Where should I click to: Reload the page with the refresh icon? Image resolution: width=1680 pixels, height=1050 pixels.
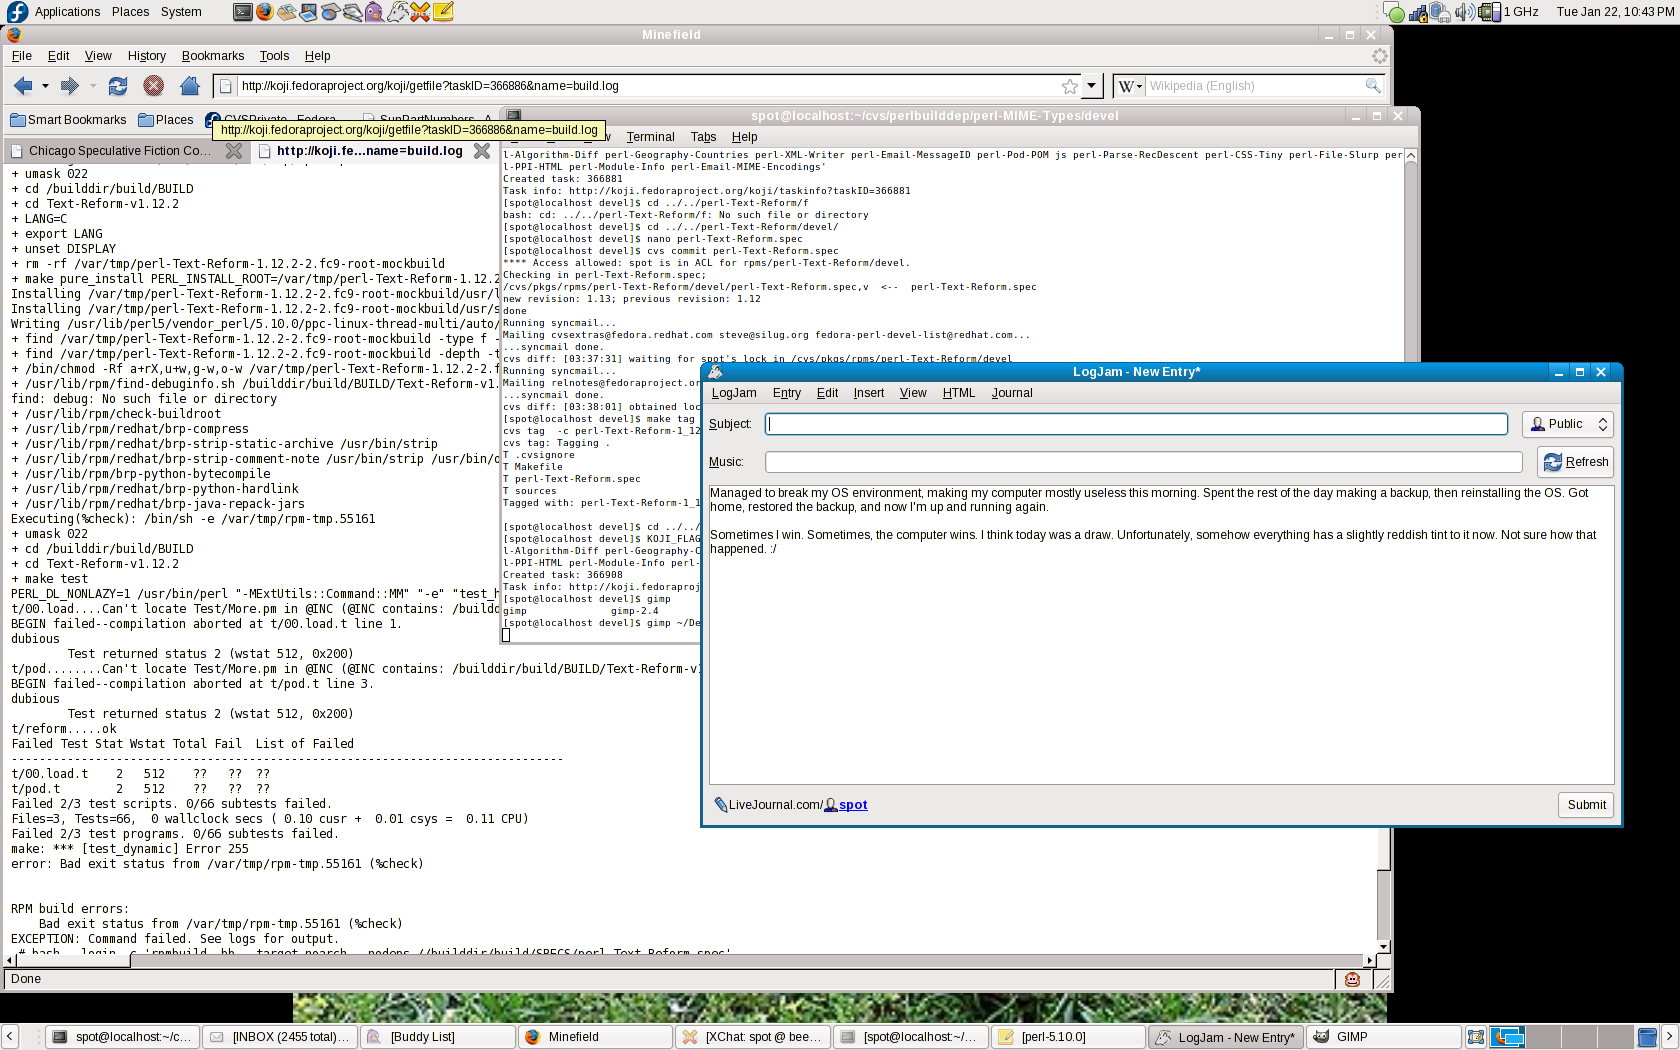point(118,86)
